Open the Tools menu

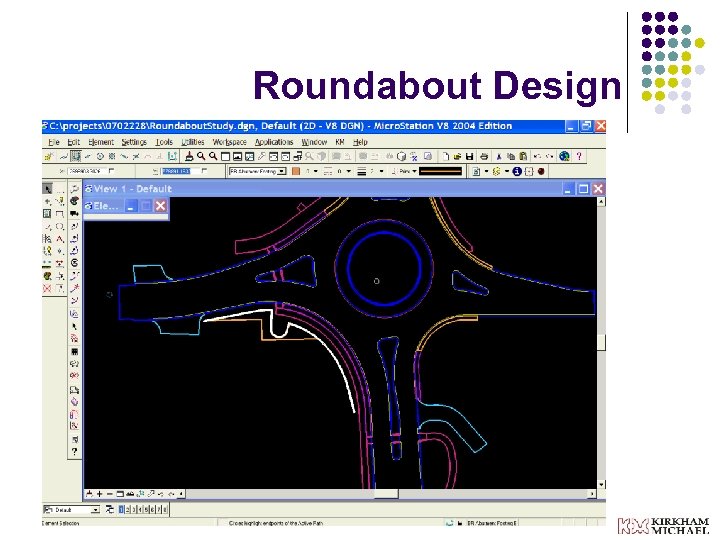pos(164,142)
